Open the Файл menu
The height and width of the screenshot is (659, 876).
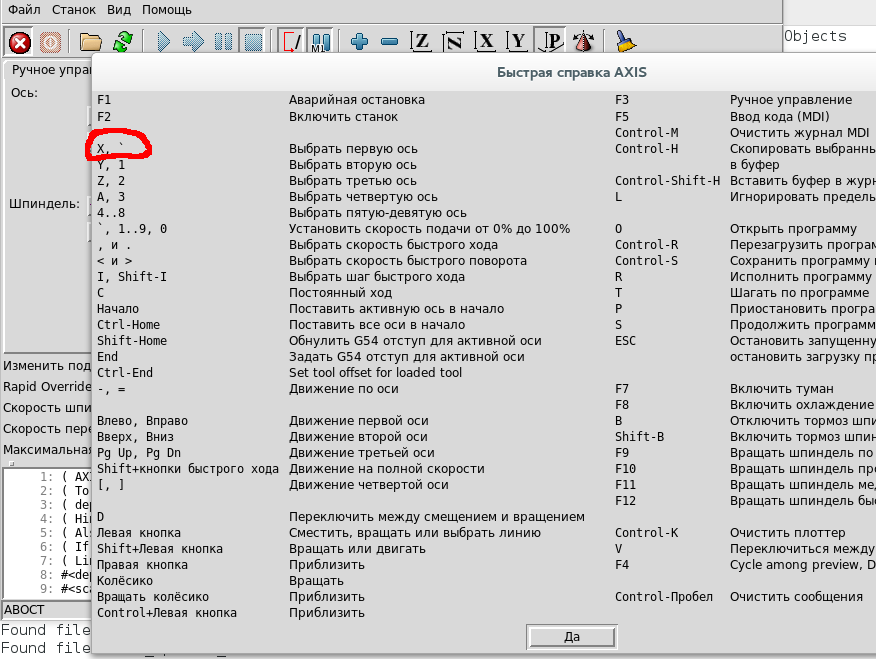pos(24,10)
